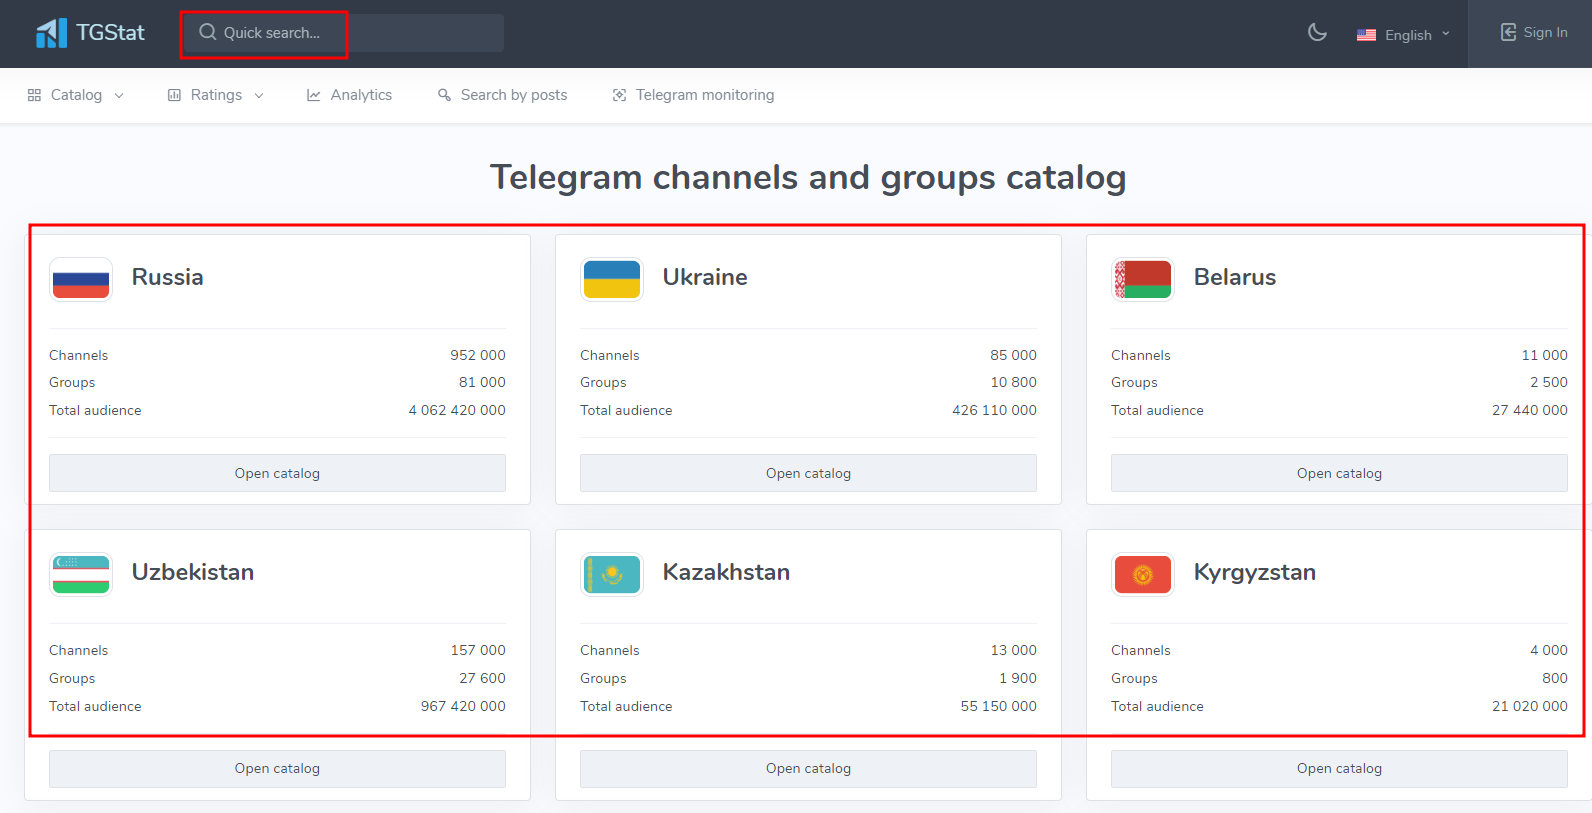This screenshot has height=813, width=1592.
Task: Open the Russia heading
Action: 167,277
